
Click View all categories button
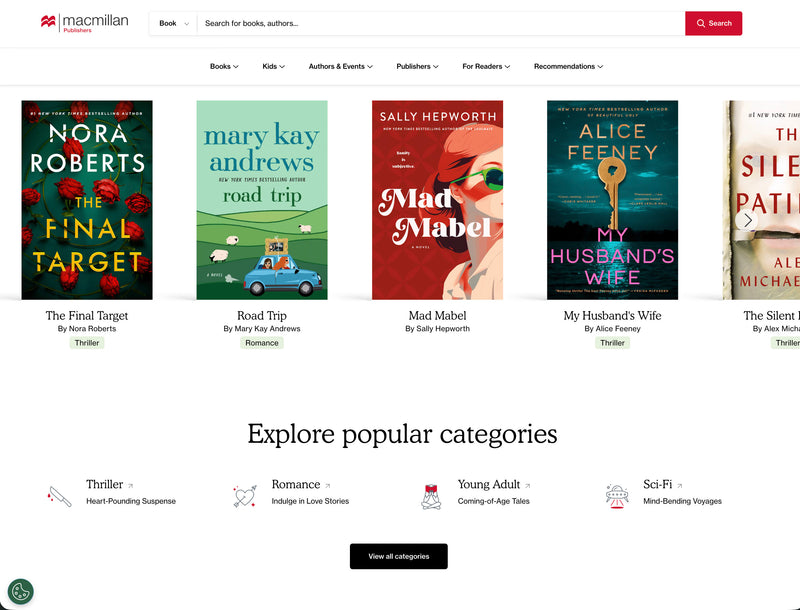coord(398,556)
